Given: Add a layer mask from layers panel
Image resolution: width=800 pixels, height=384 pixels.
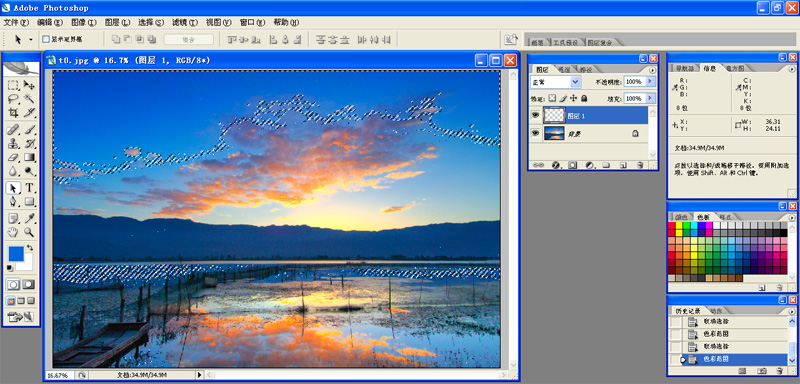Looking at the screenshot, I should pos(572,165).
